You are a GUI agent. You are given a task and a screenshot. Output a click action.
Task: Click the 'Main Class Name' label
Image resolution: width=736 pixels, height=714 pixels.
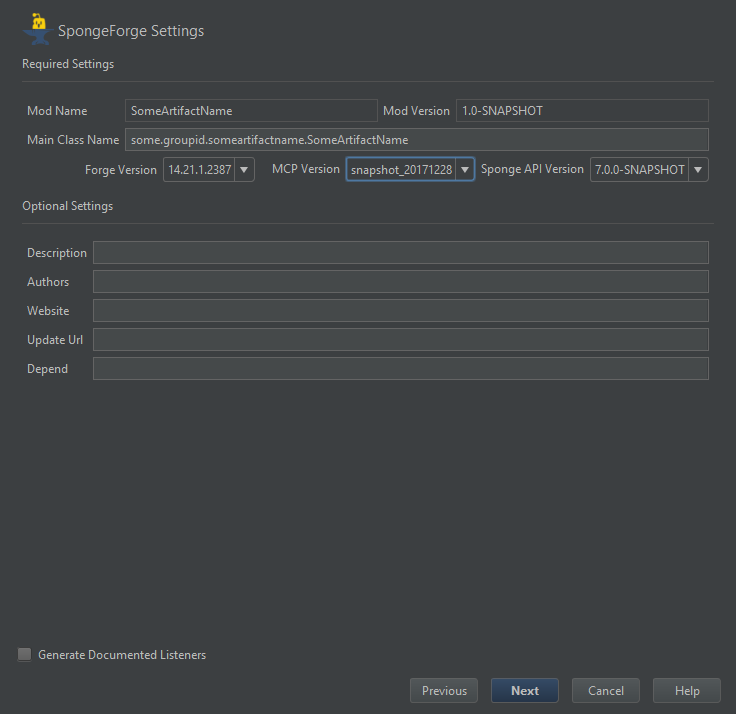[73, 140]
